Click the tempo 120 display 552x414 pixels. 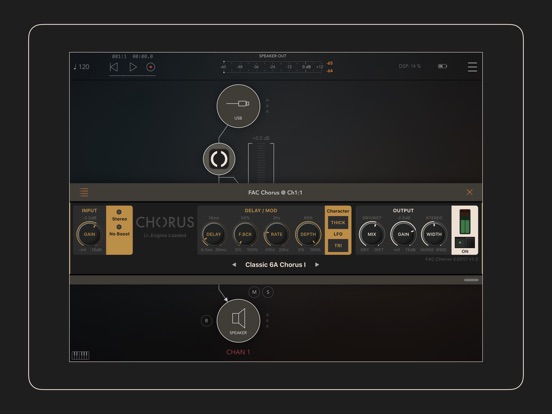(81, 67)
